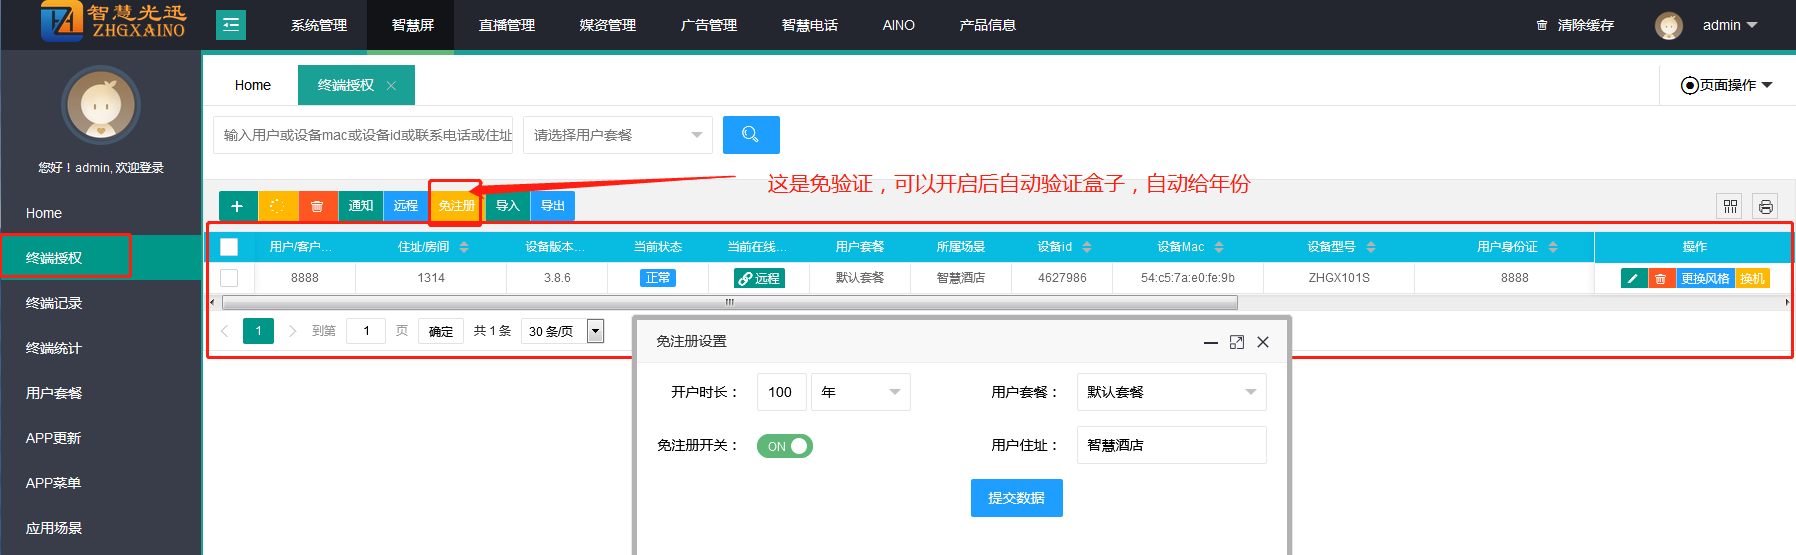This screenshot has height=555, width=1796.
Task: Collapse the sidebar with hamburger icon
Action: point(231,25)
